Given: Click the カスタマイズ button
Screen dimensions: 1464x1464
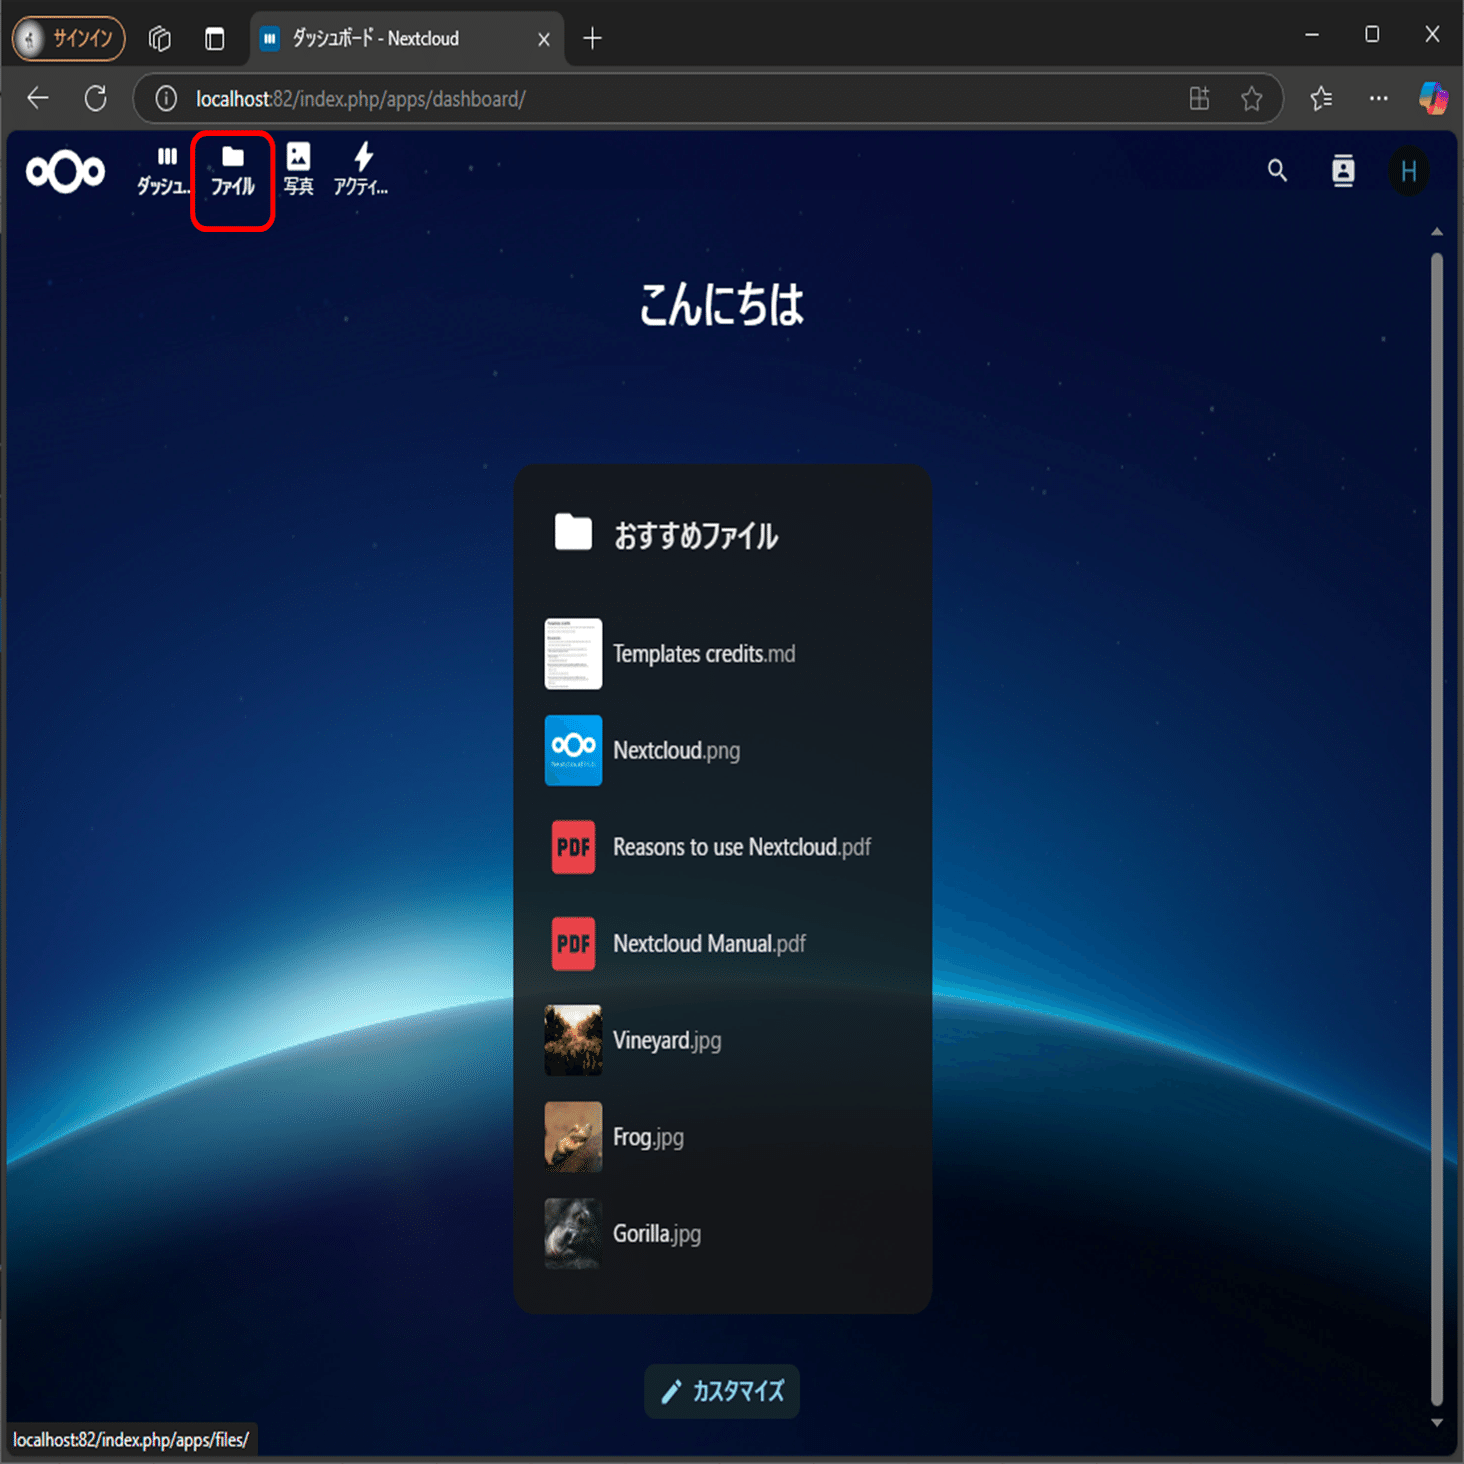Looking at the screenshot, I should pyautogui.click(x=721, y=1391).
